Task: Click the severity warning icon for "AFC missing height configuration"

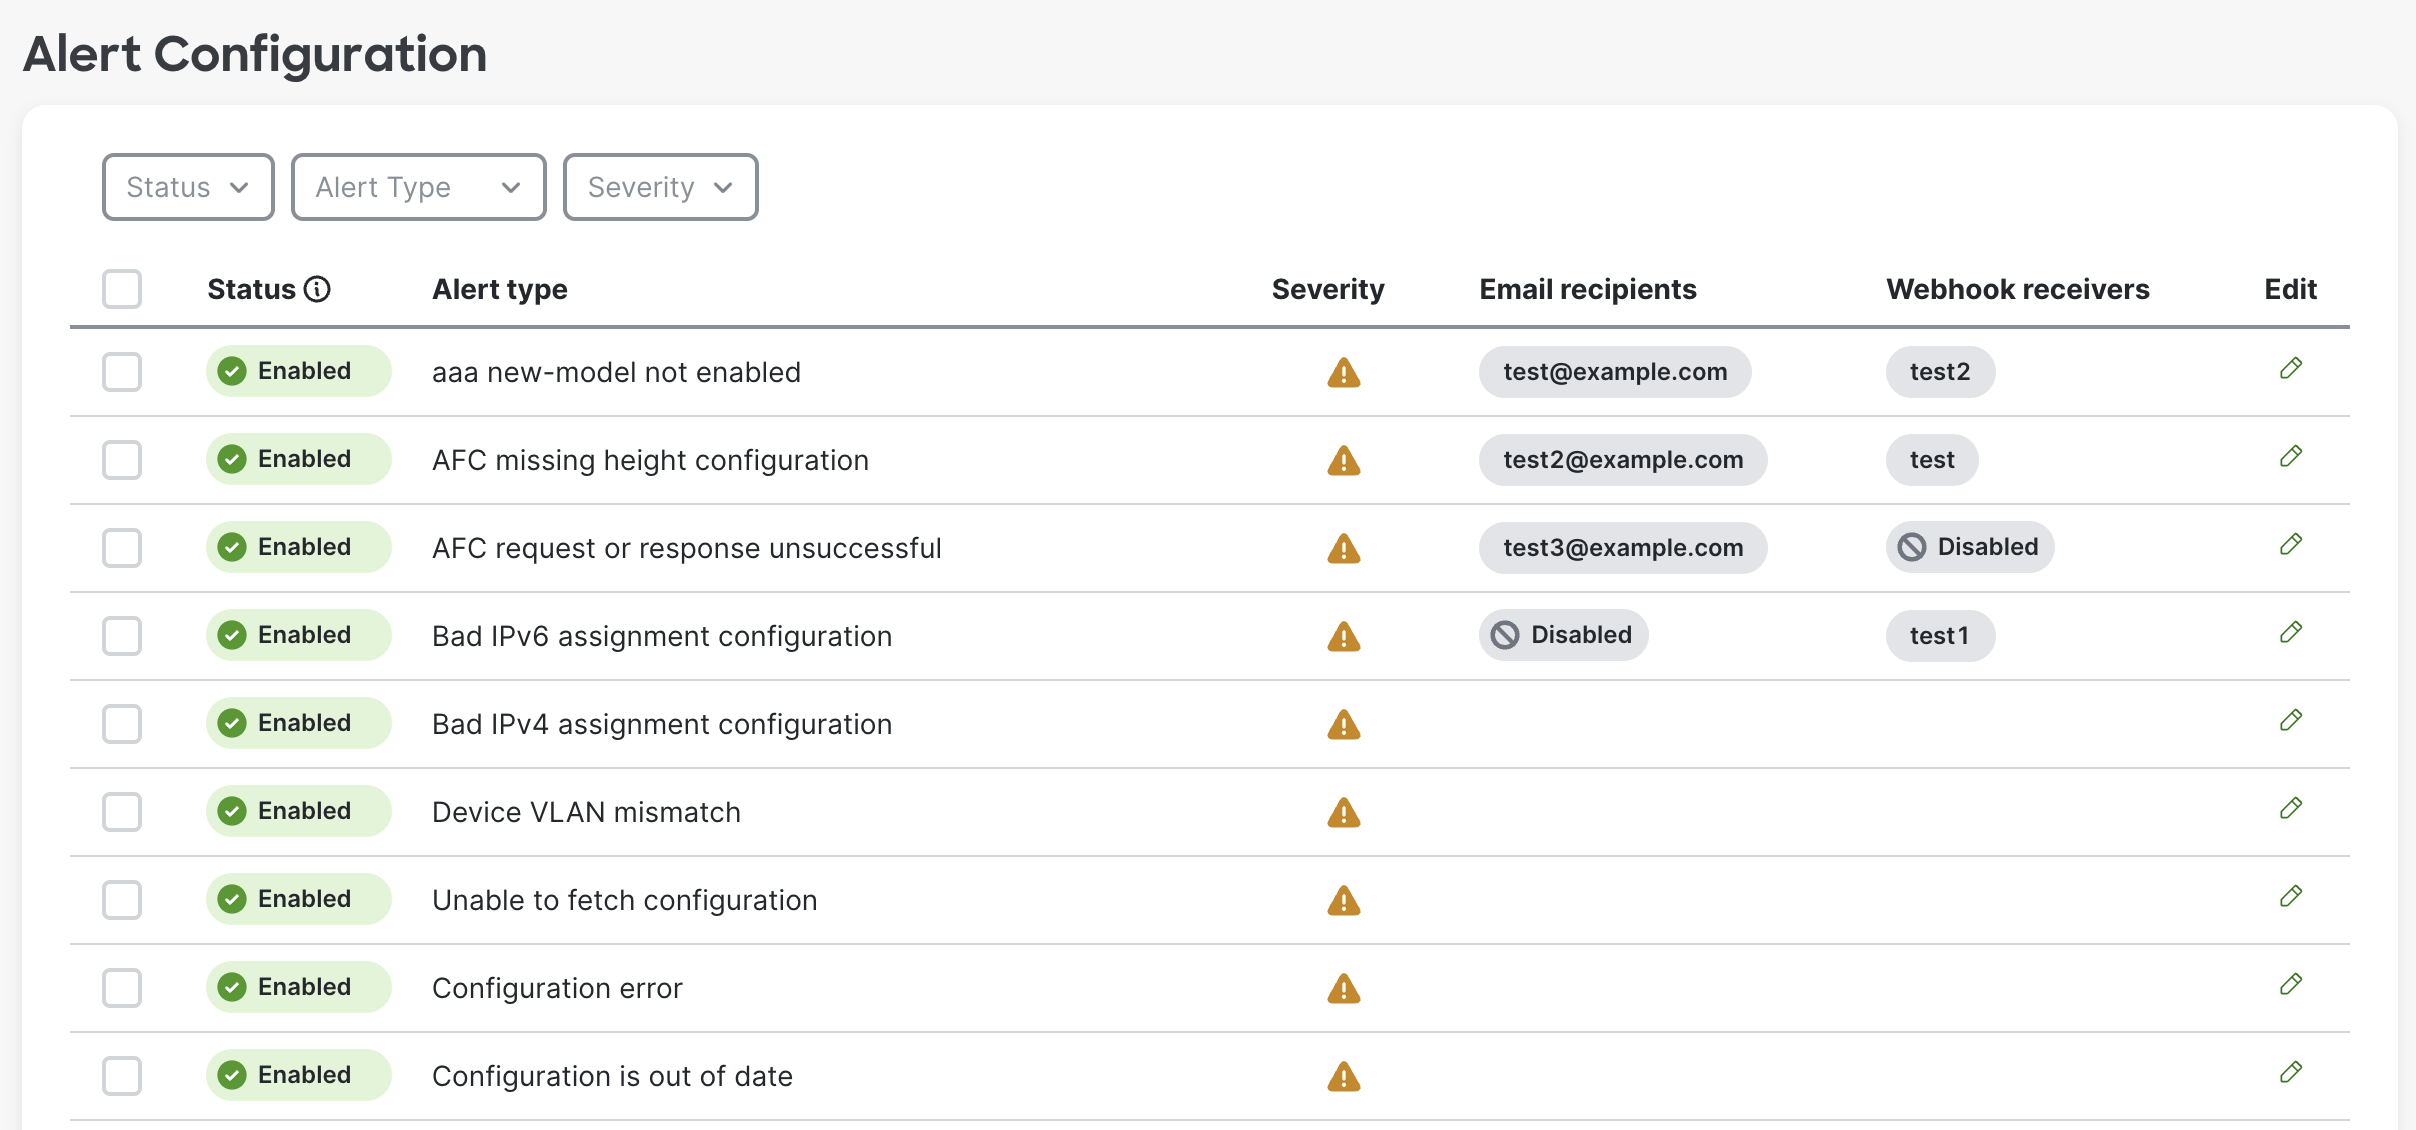Action: [1345, 460]
